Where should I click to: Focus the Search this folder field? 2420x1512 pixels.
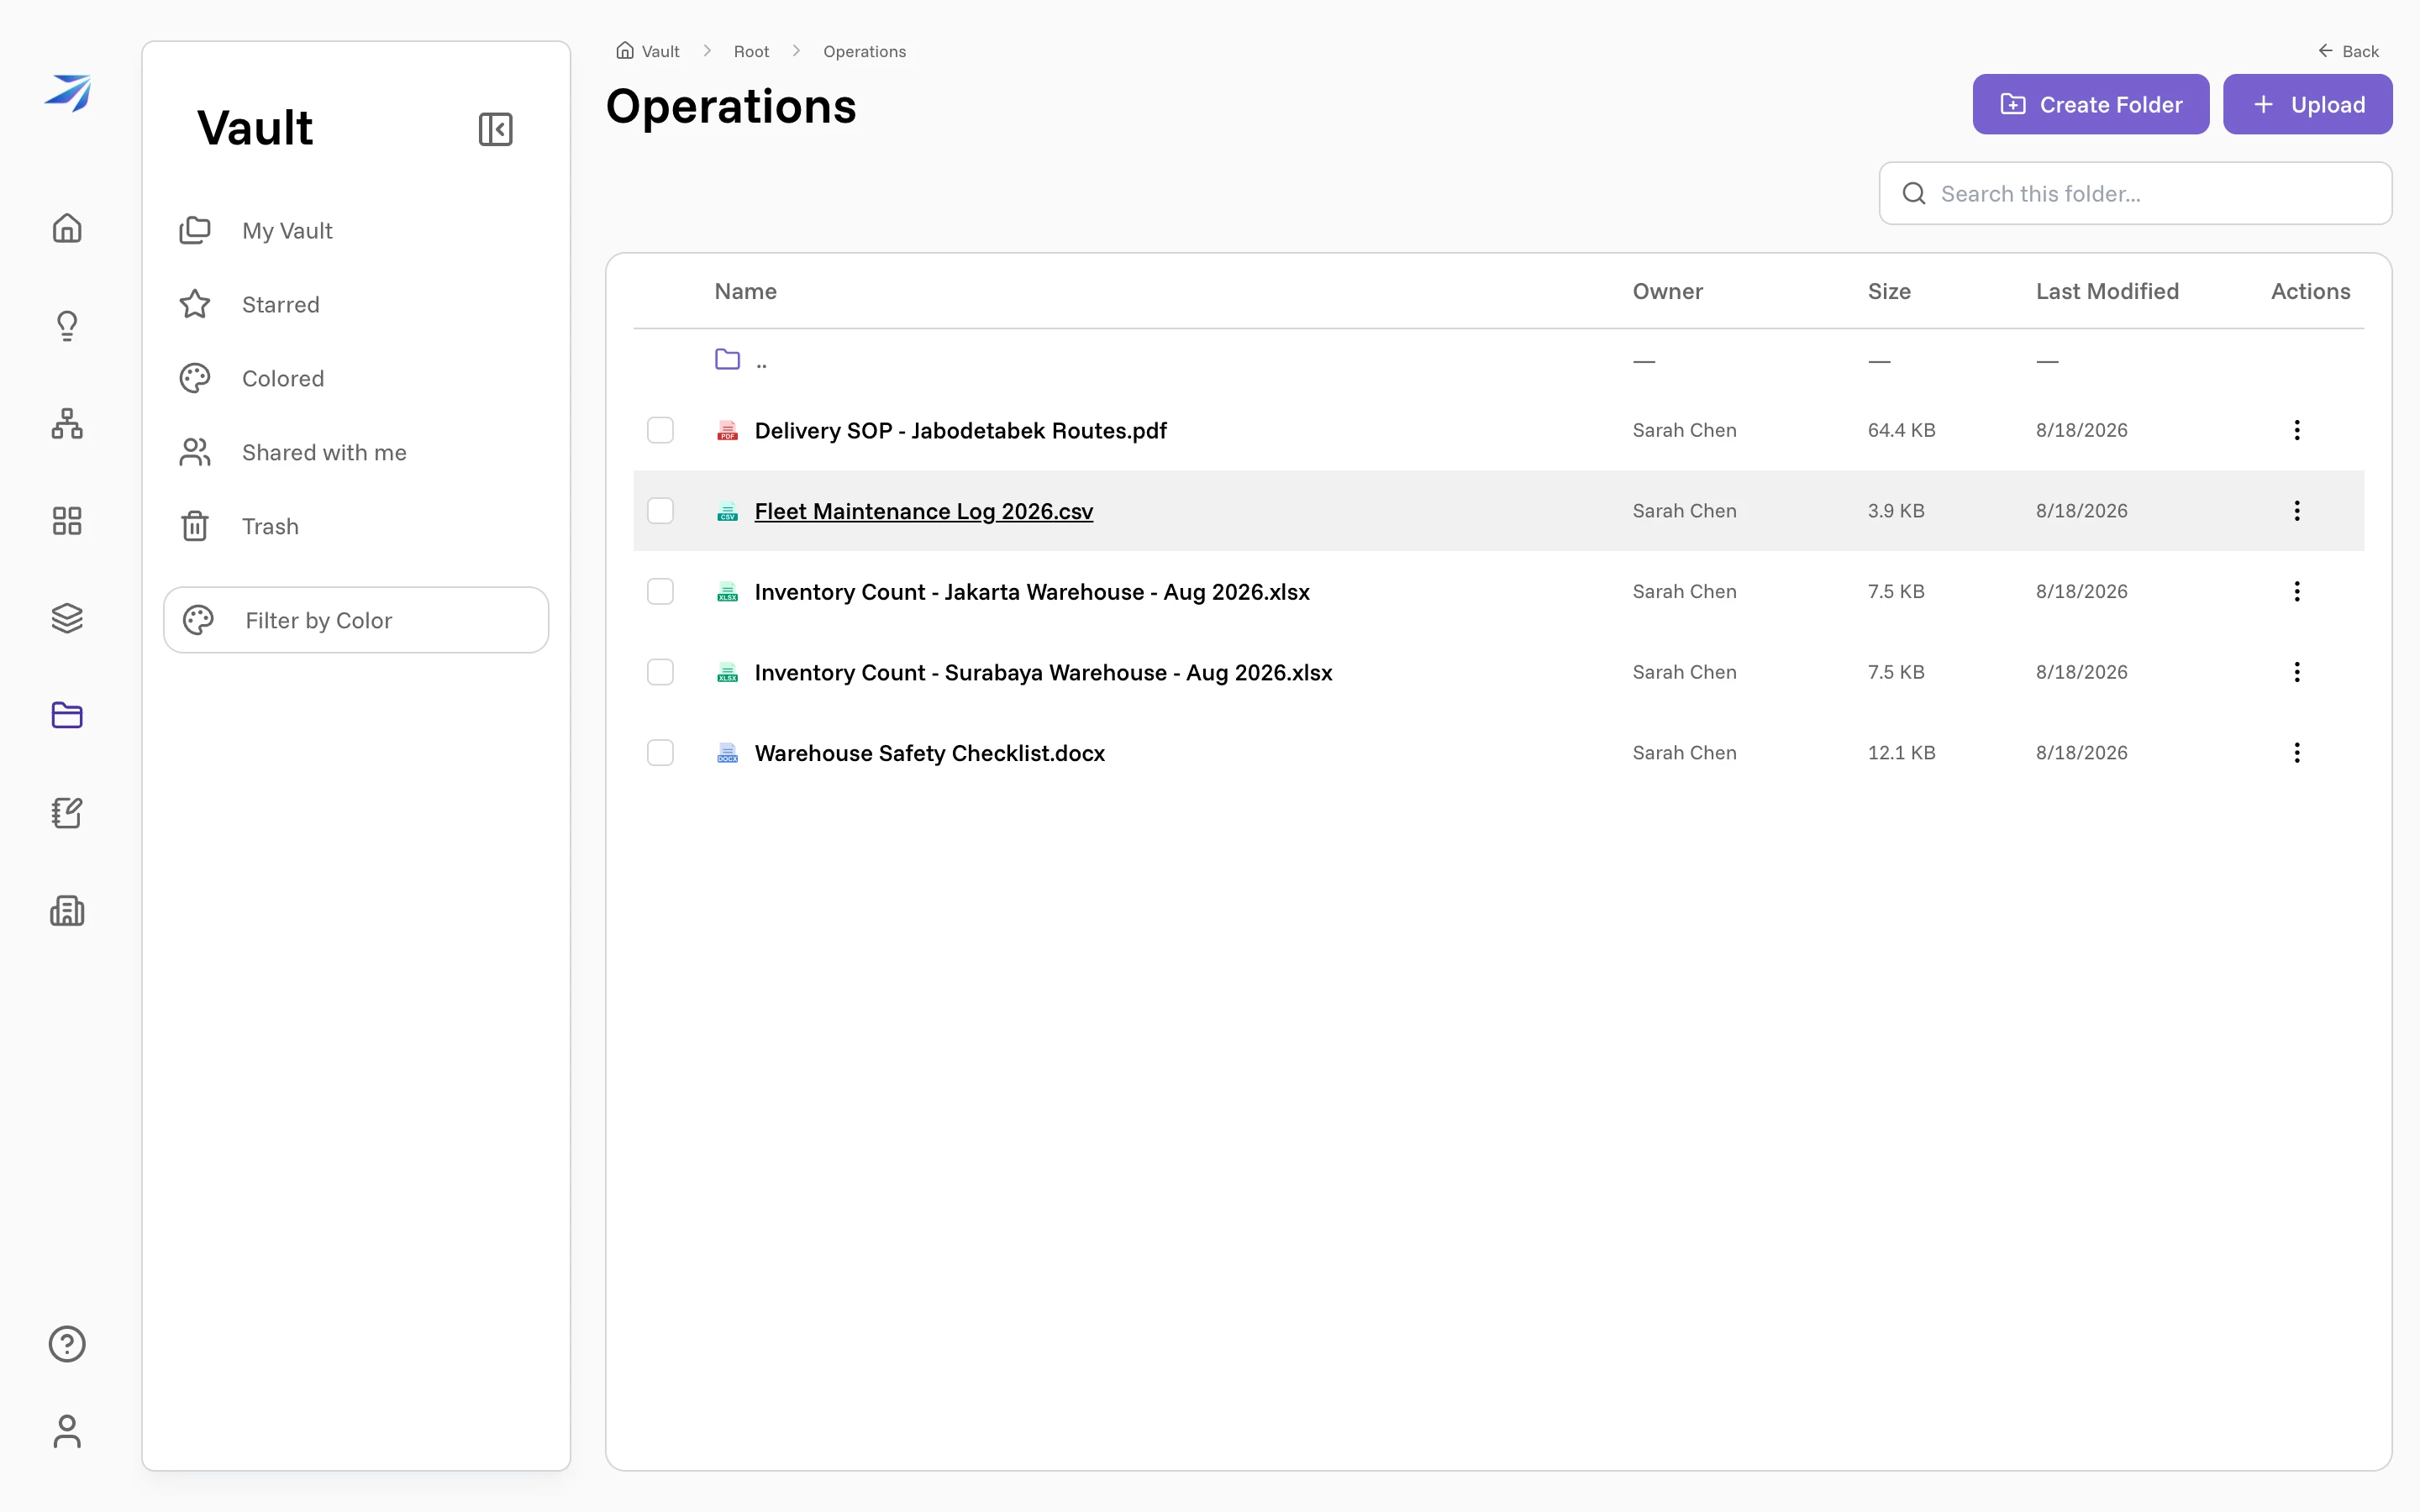click(x=2135, y=193)
